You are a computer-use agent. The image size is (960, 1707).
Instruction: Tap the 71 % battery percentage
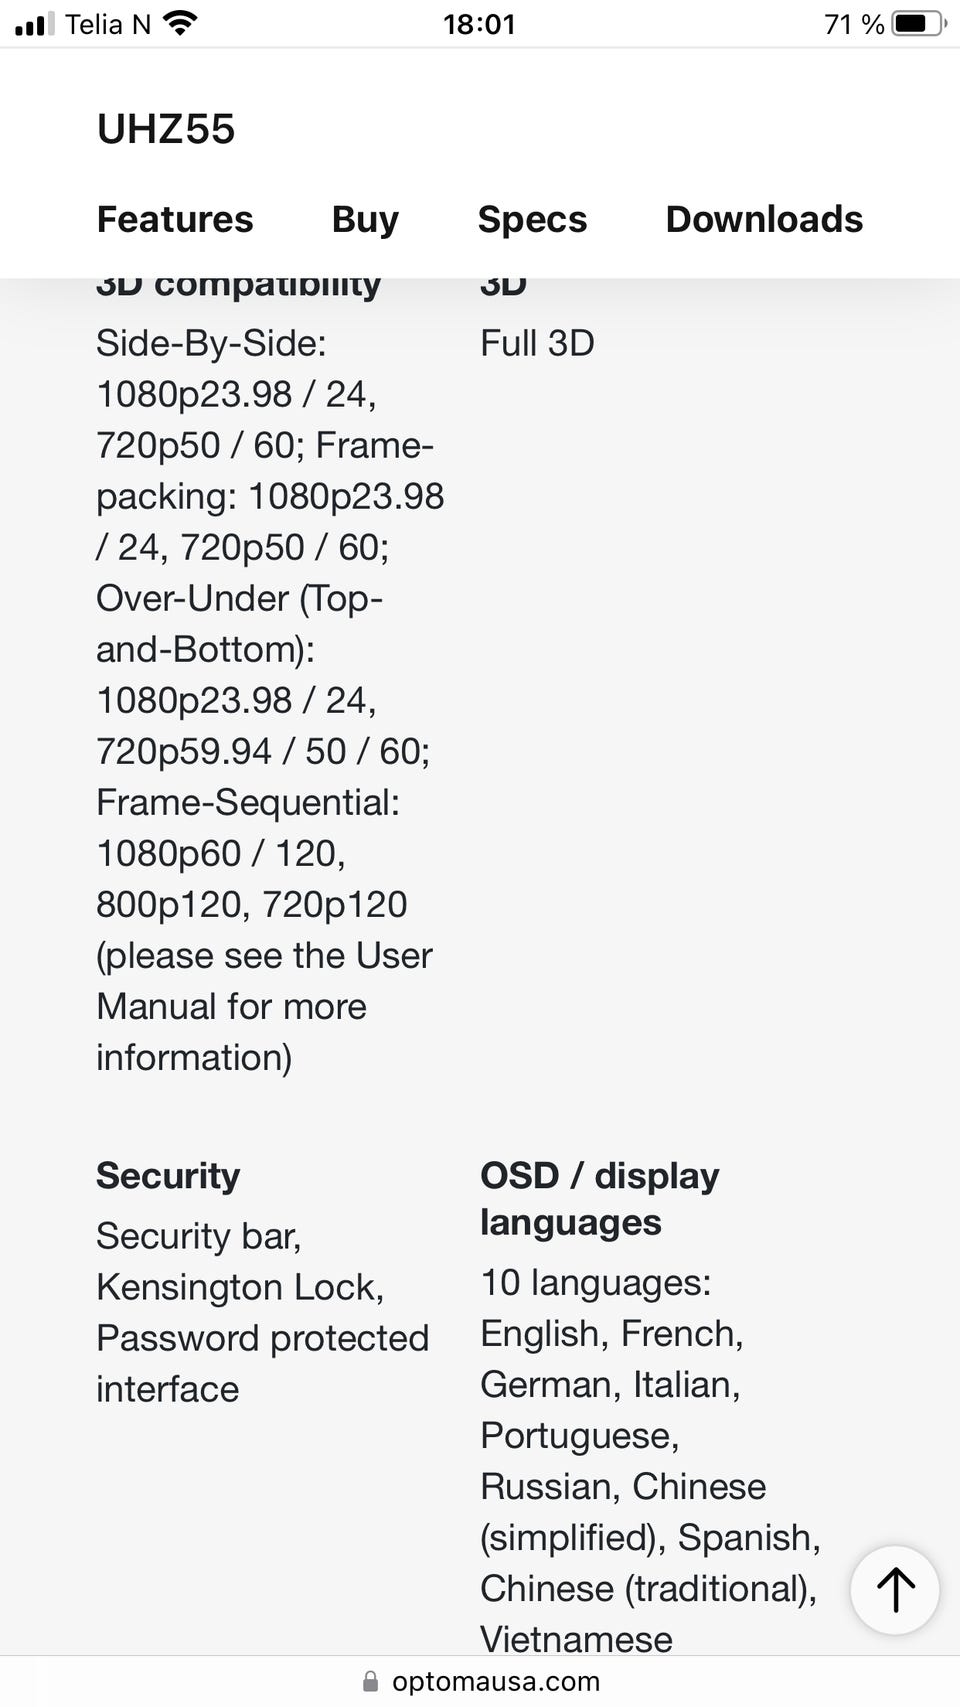[x=854, y=24]
